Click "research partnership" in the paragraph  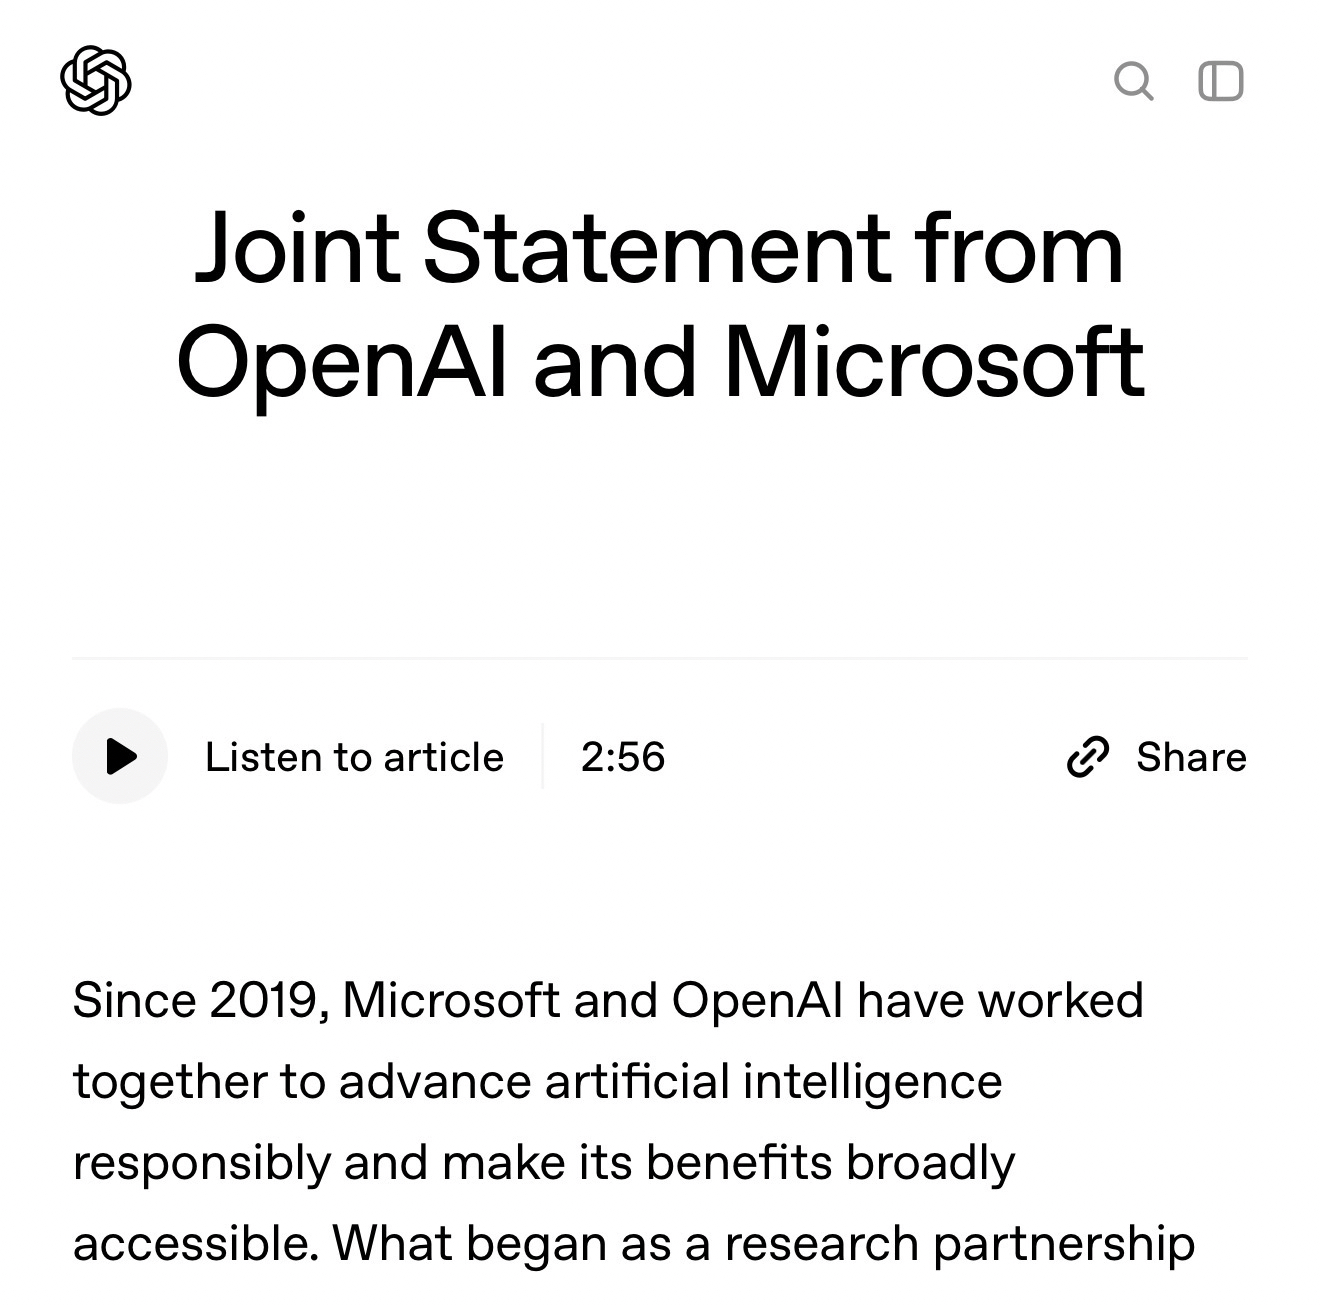click(959, 1244)
